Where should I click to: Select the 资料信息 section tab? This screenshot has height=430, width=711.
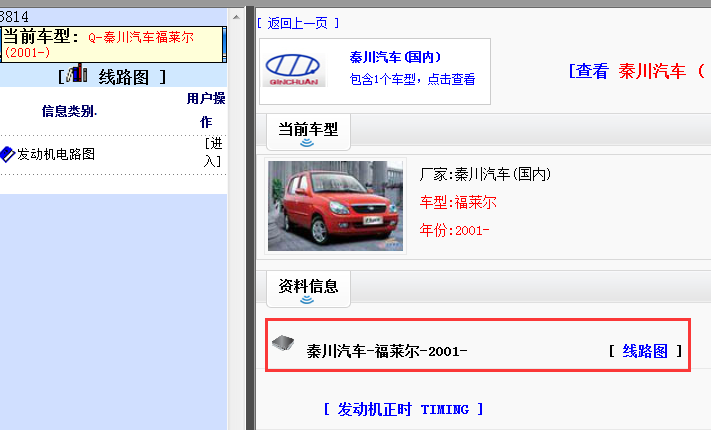tap(308, 289)
